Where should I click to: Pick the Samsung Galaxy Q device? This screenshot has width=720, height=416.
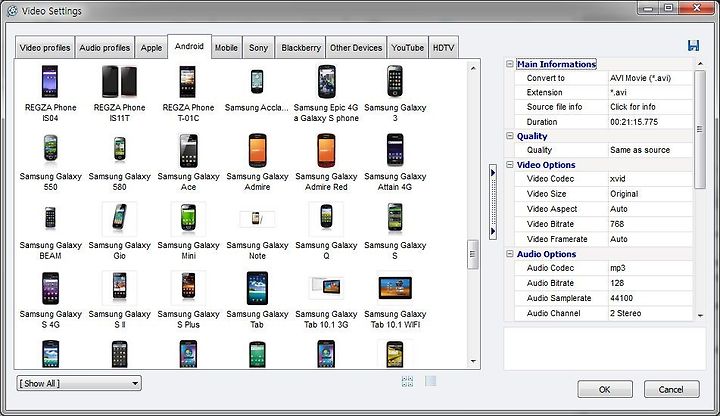(326, 217)
